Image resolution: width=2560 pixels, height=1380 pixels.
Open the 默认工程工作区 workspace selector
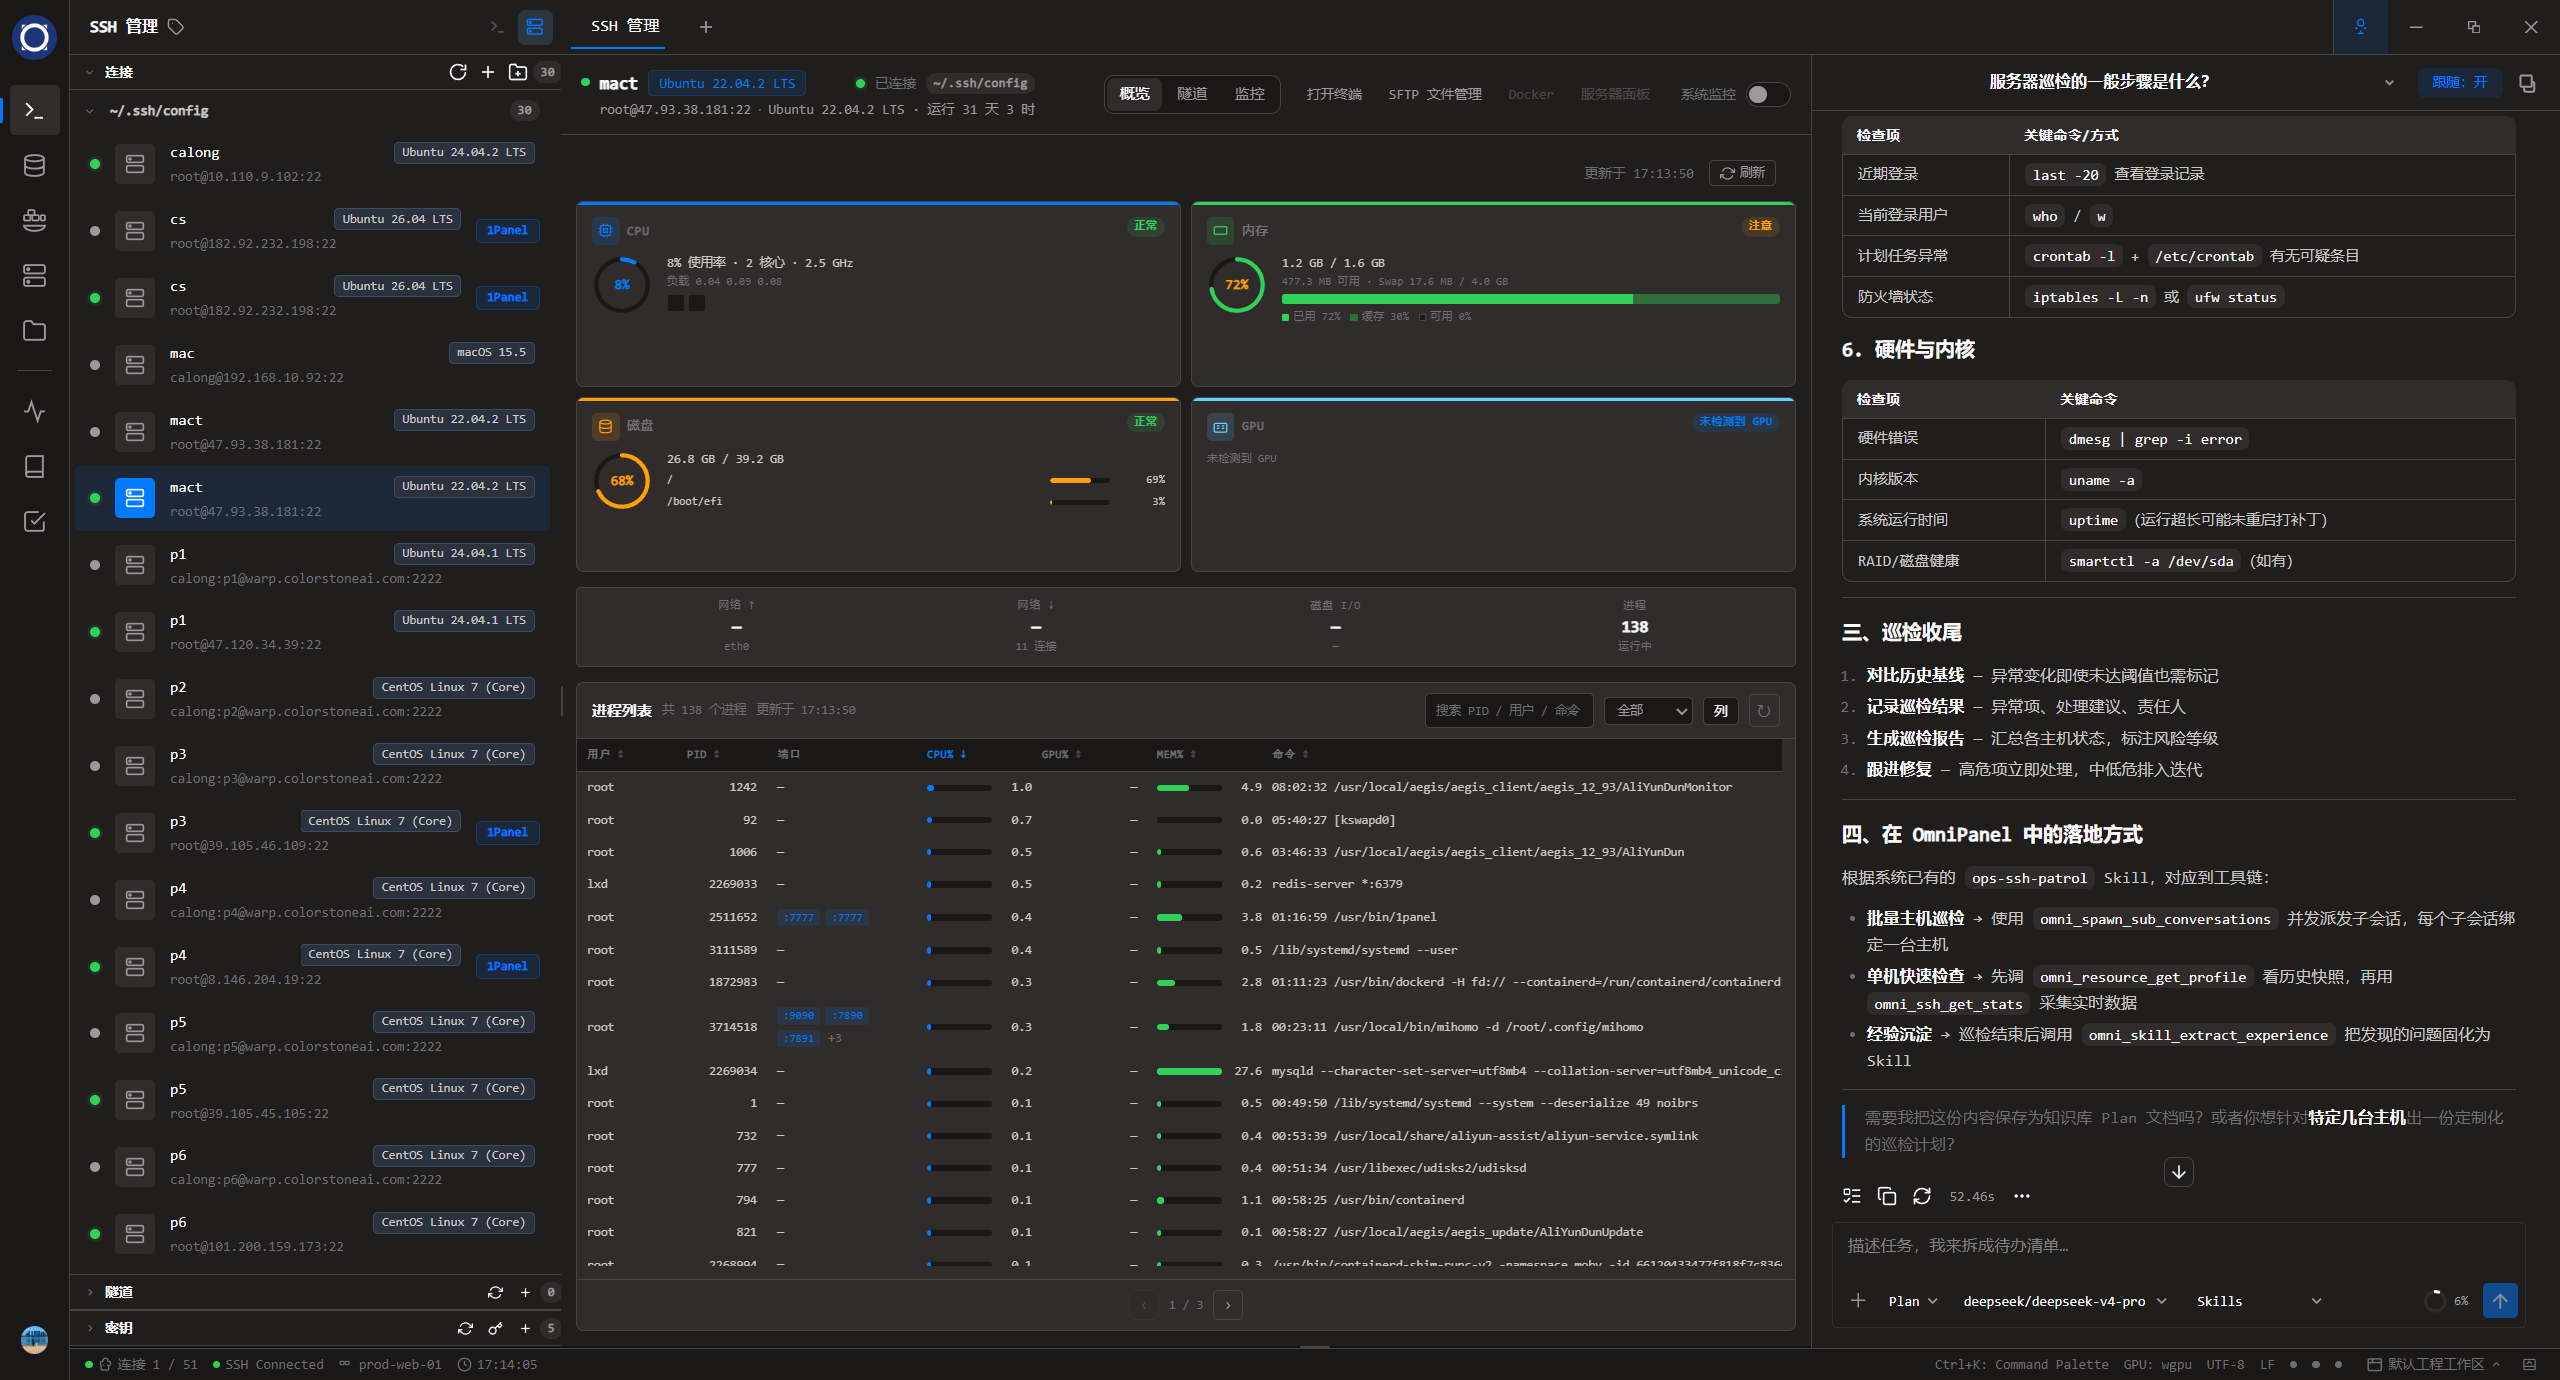tap(2434, 1364)
